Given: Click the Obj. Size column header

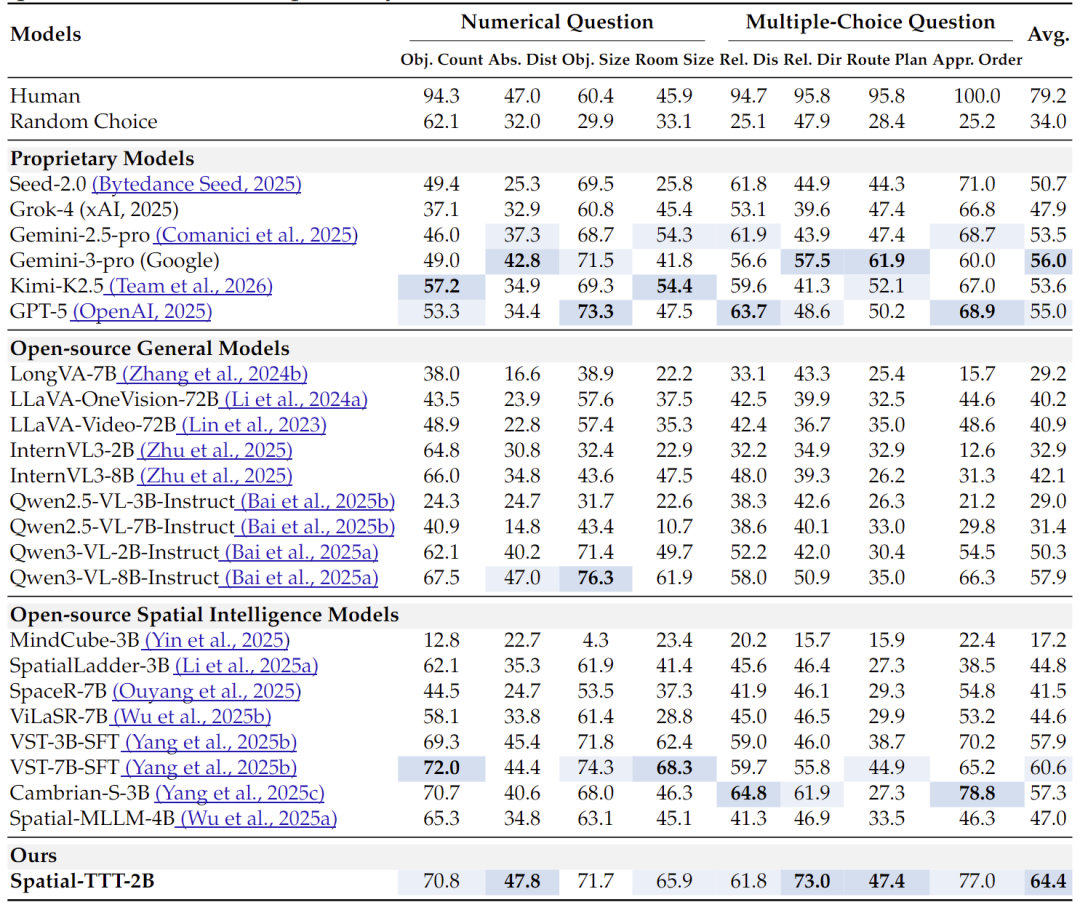Looking at the screenshot, I should coord(596,61).
